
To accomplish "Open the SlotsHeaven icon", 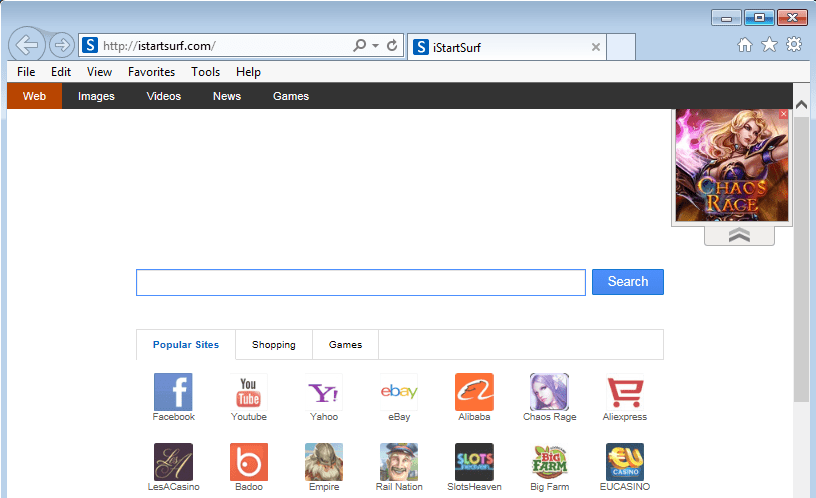I will click(474, 462).
